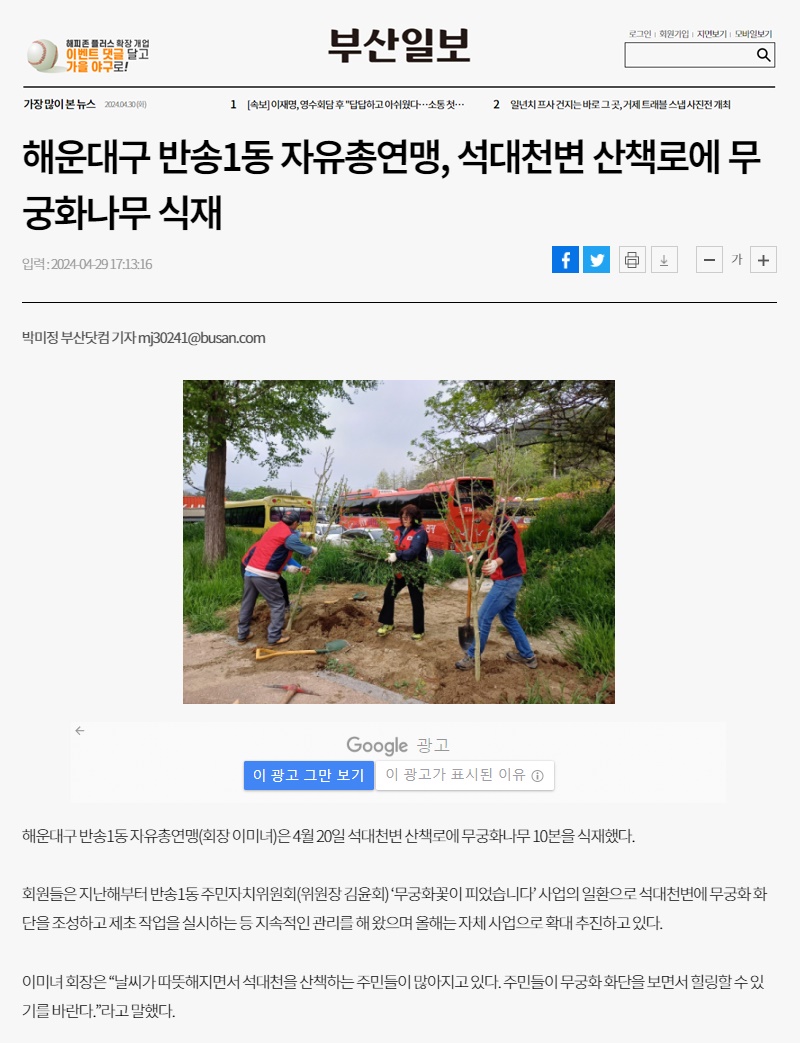Open the 지면보기 link

coord(712,34)
